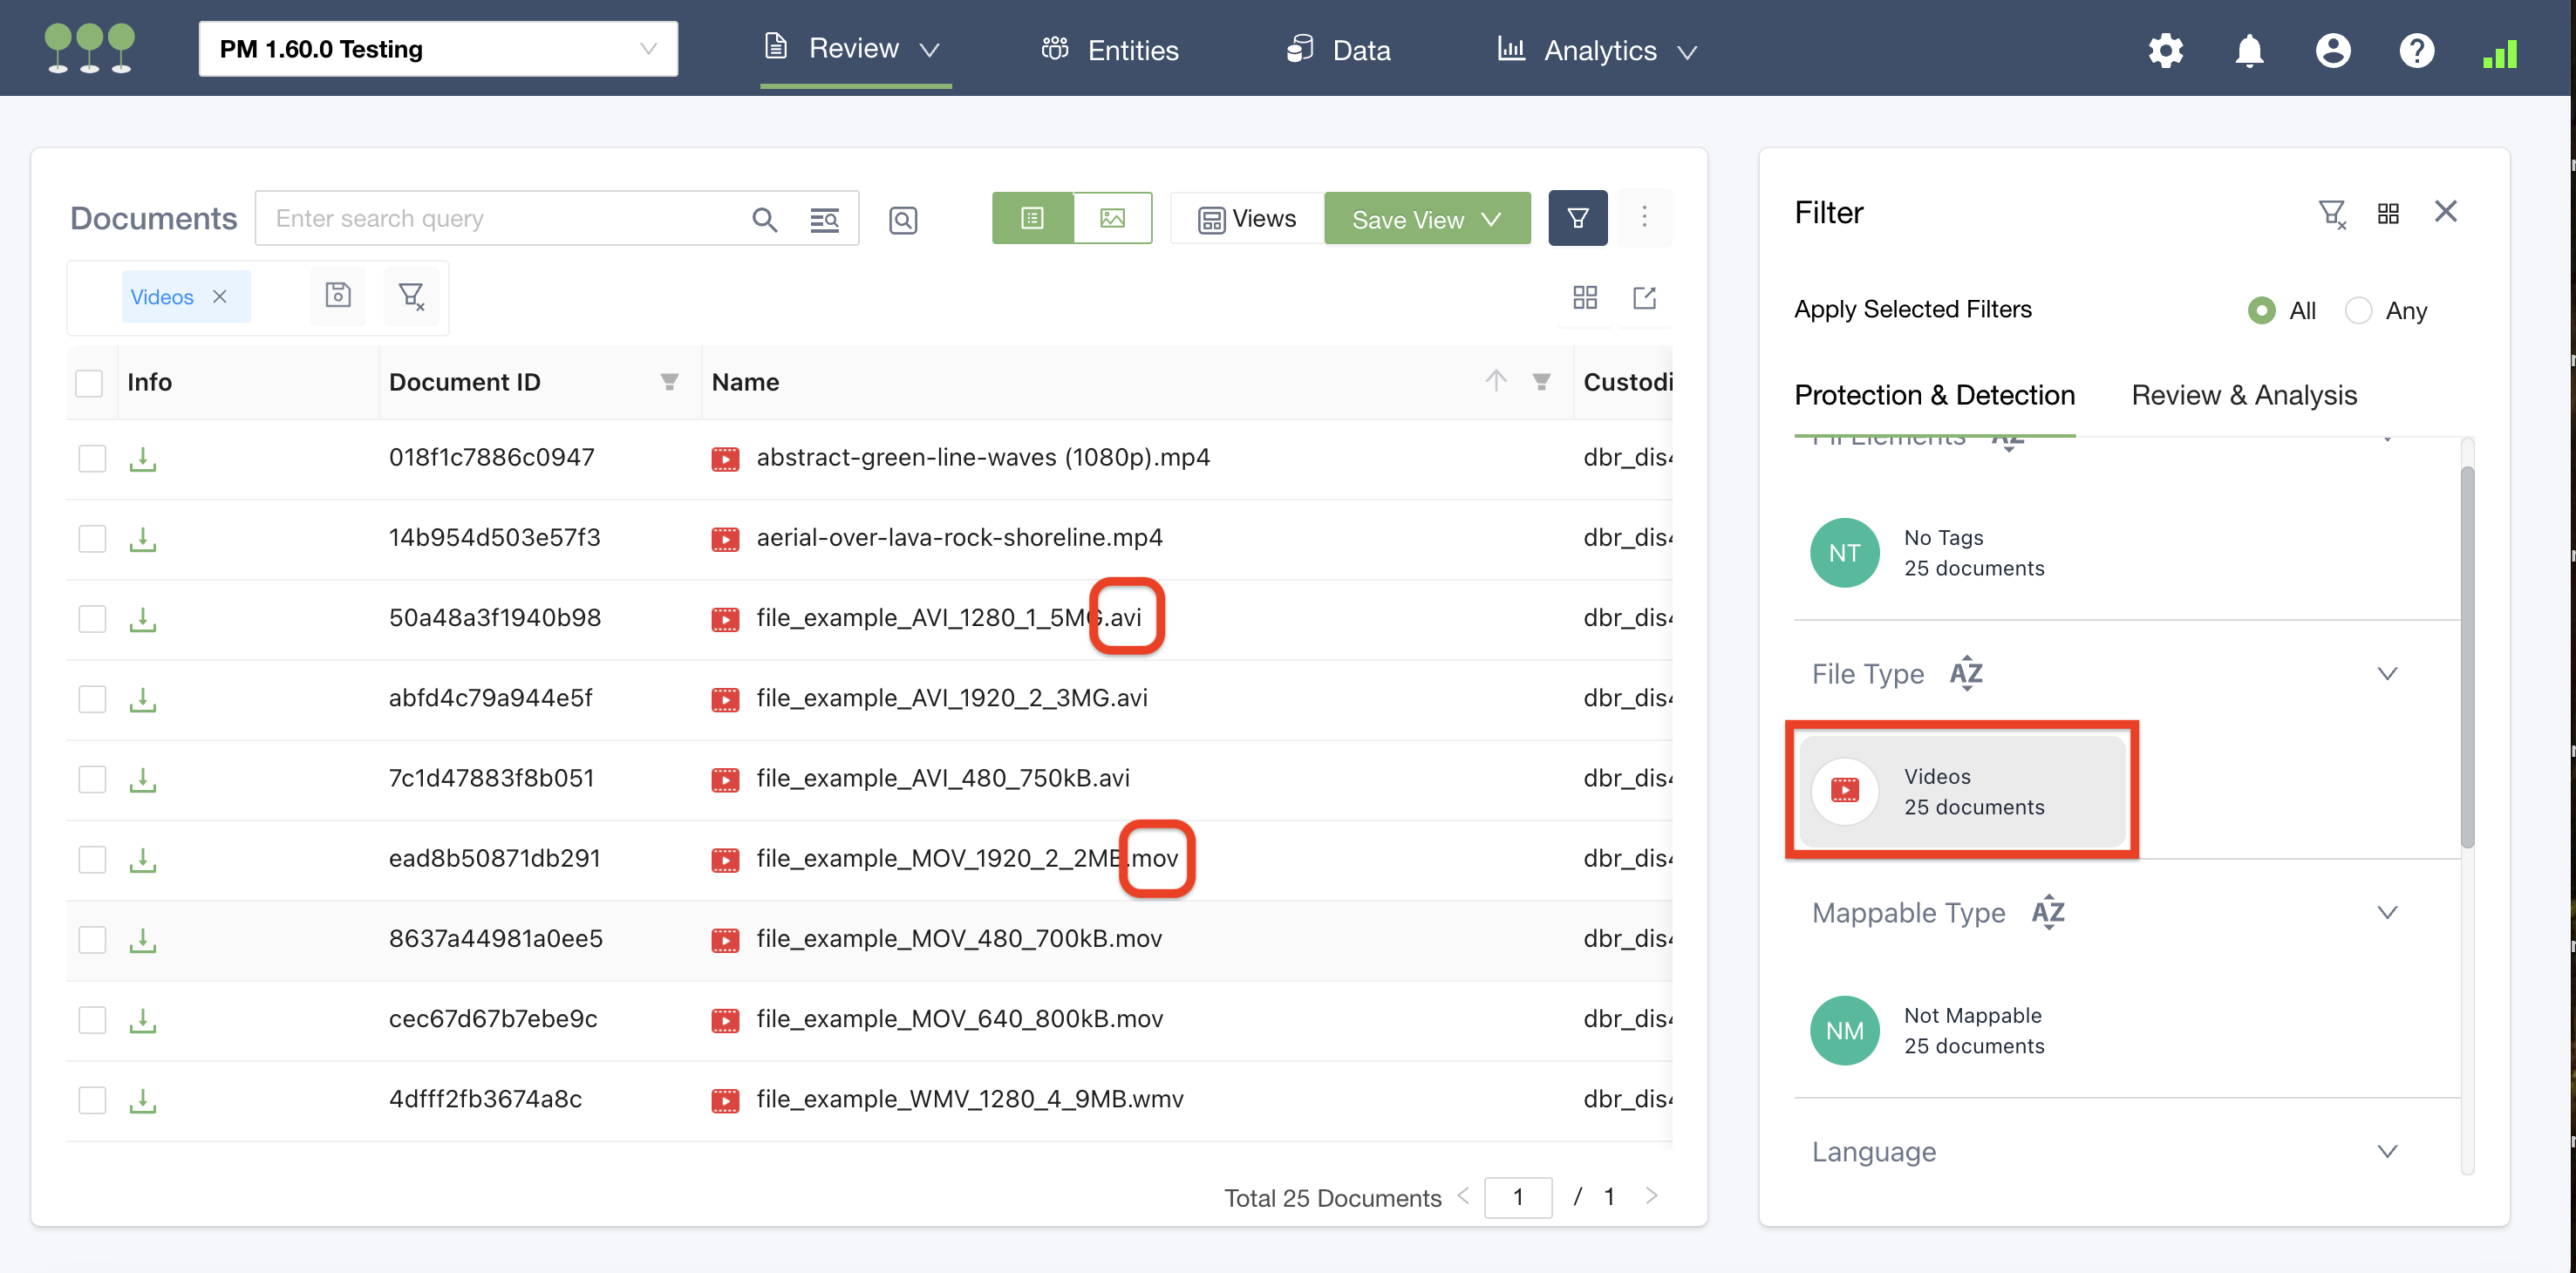Open advanced search options icon in search box
2576x1273 pixels.
pyautogui.click(x=824, y=219)
